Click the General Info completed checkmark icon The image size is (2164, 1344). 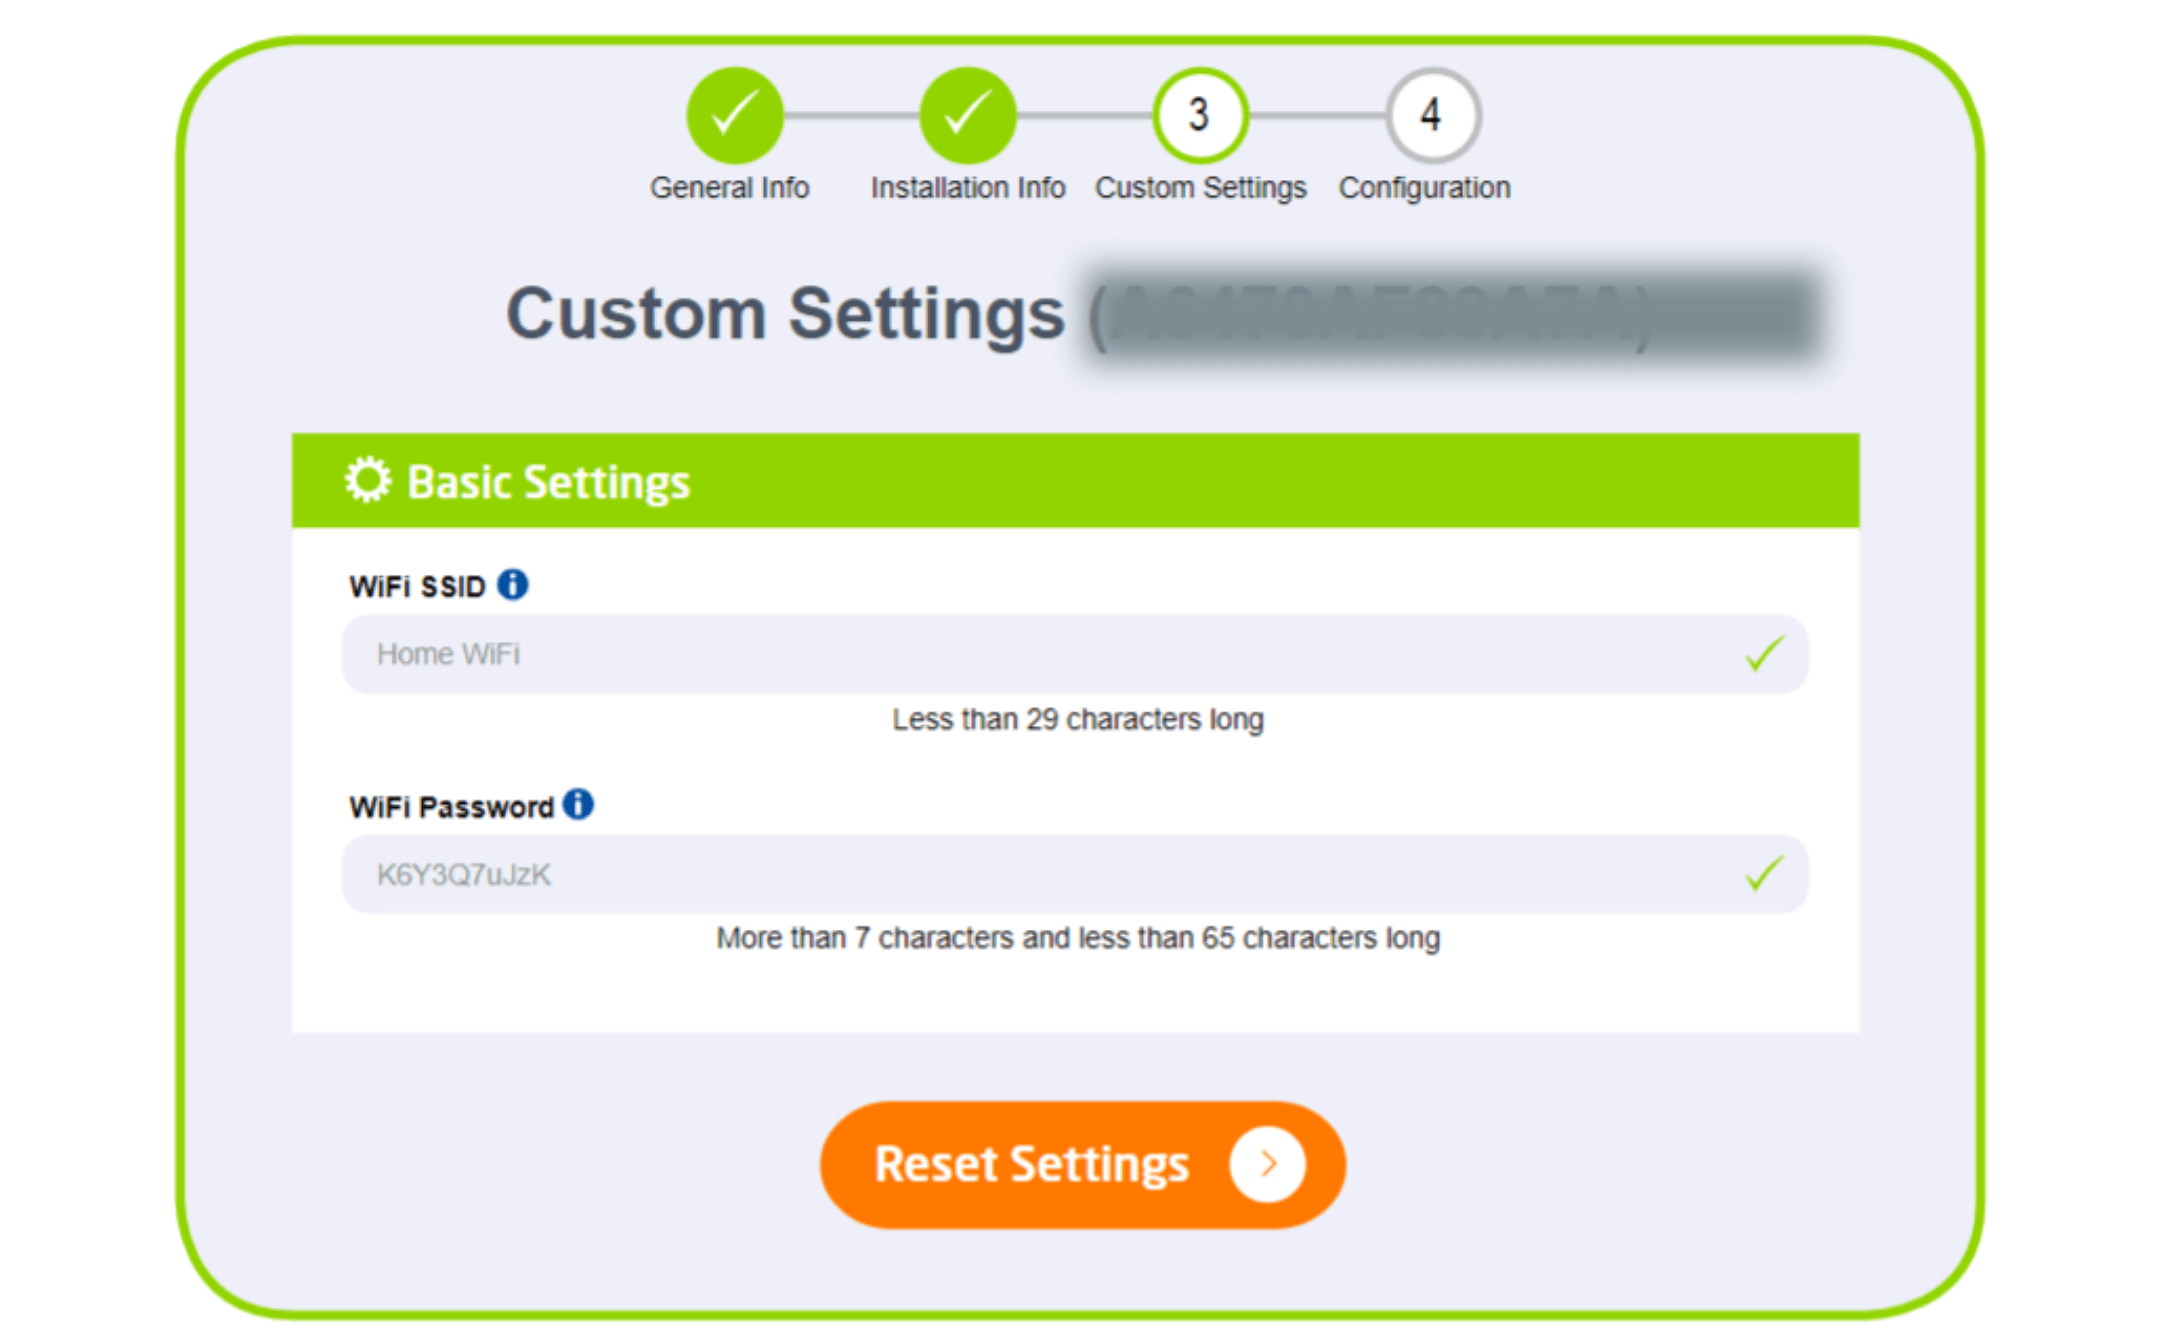(x=735, y=115)
